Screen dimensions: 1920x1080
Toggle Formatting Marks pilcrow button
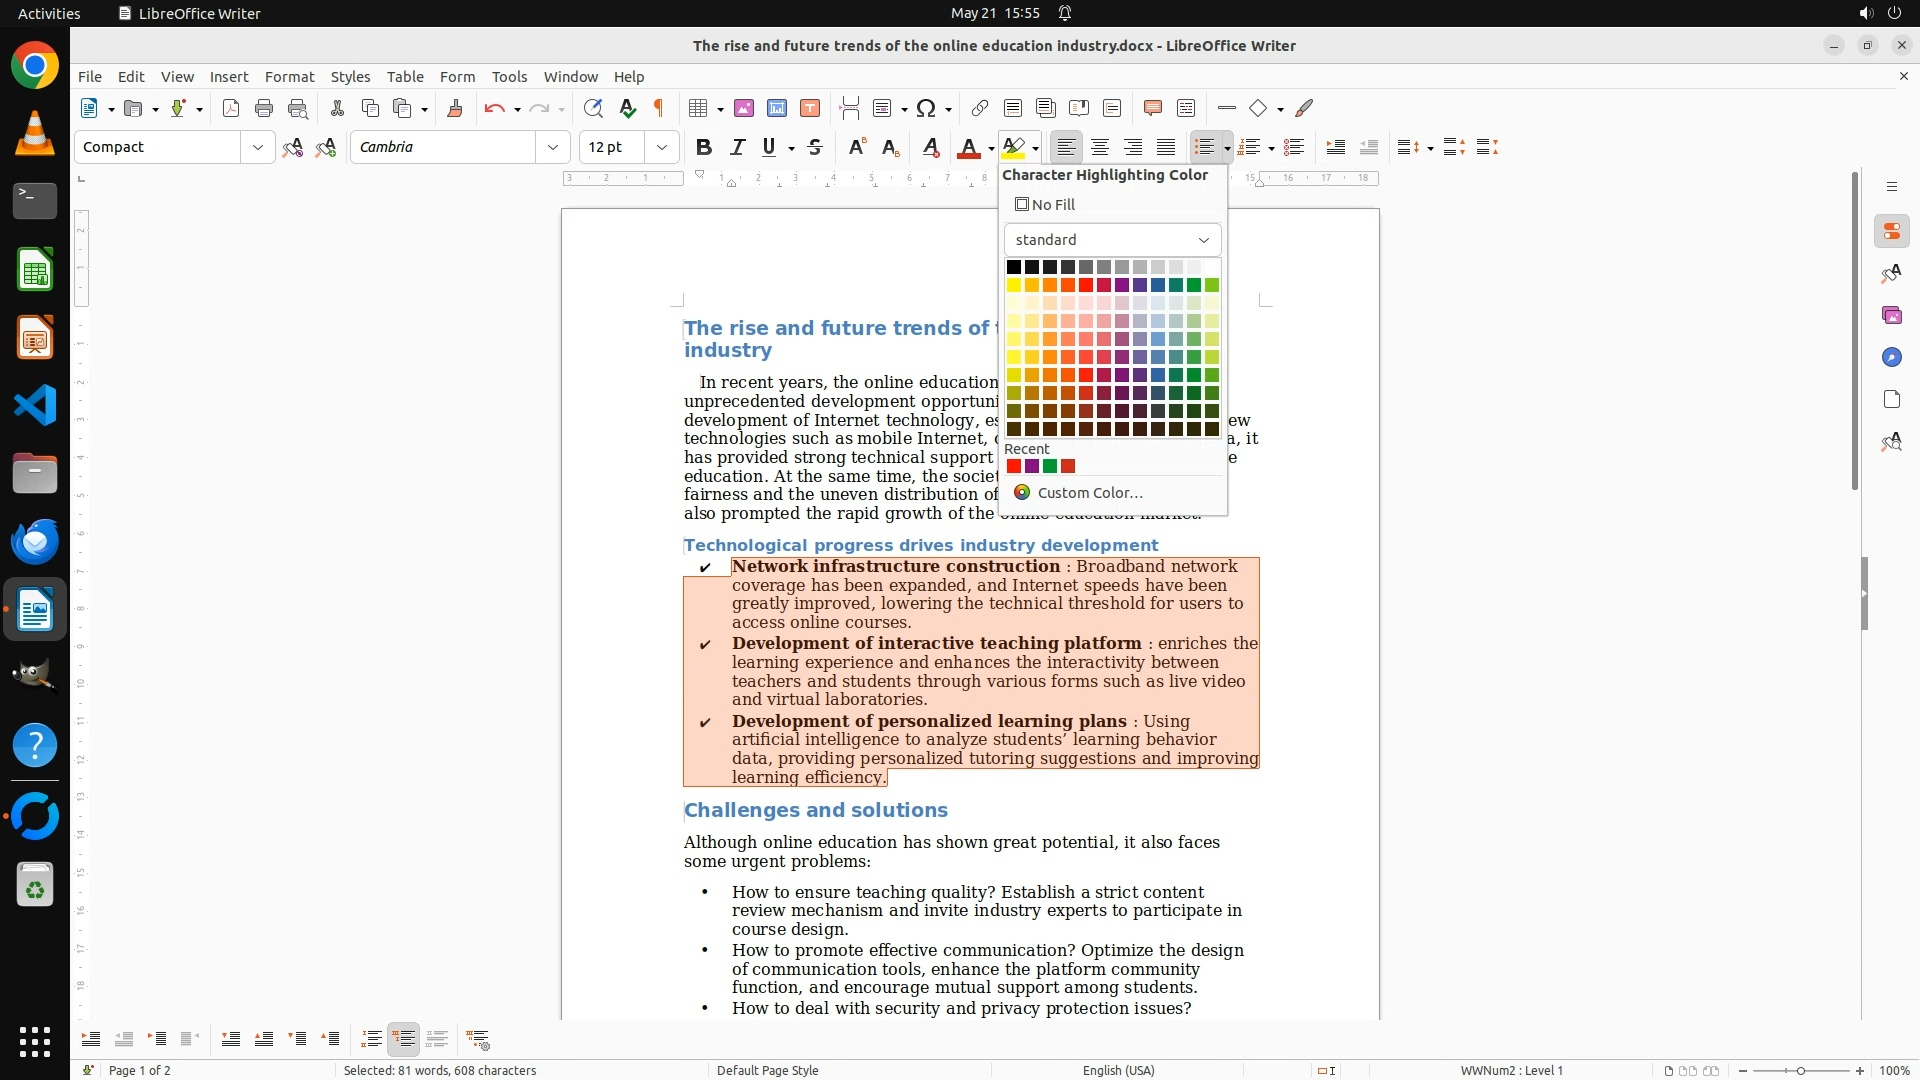coord(659,108)
